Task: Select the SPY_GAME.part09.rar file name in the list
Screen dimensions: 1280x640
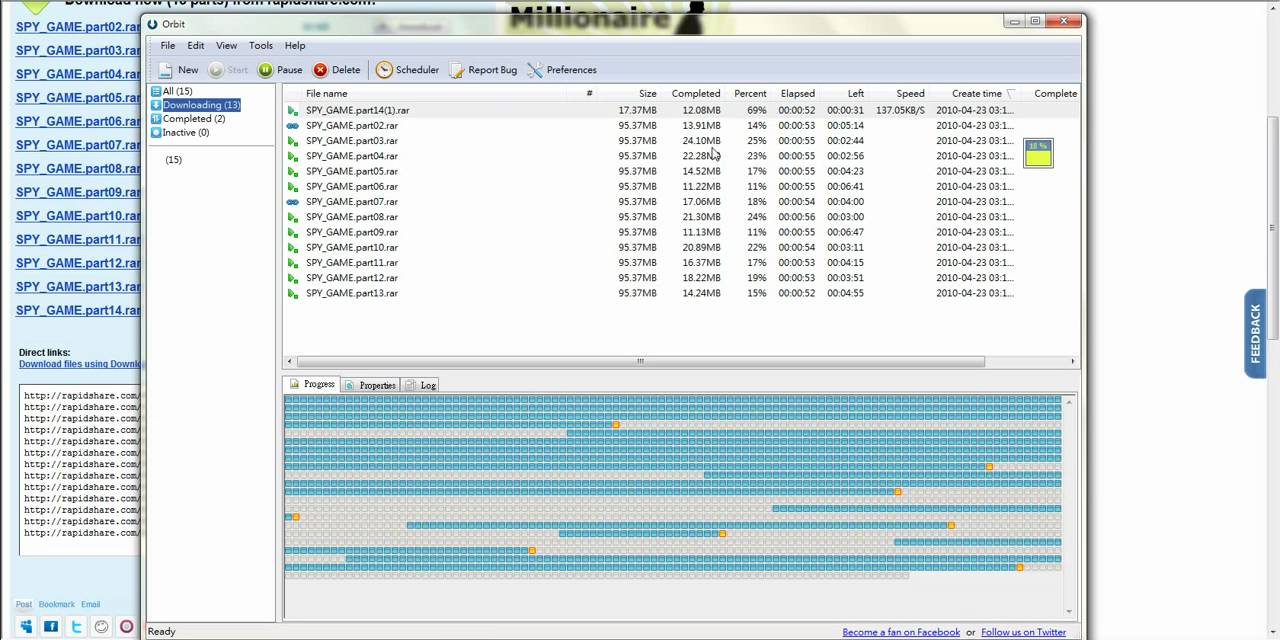Action: [x=352, y=232]
